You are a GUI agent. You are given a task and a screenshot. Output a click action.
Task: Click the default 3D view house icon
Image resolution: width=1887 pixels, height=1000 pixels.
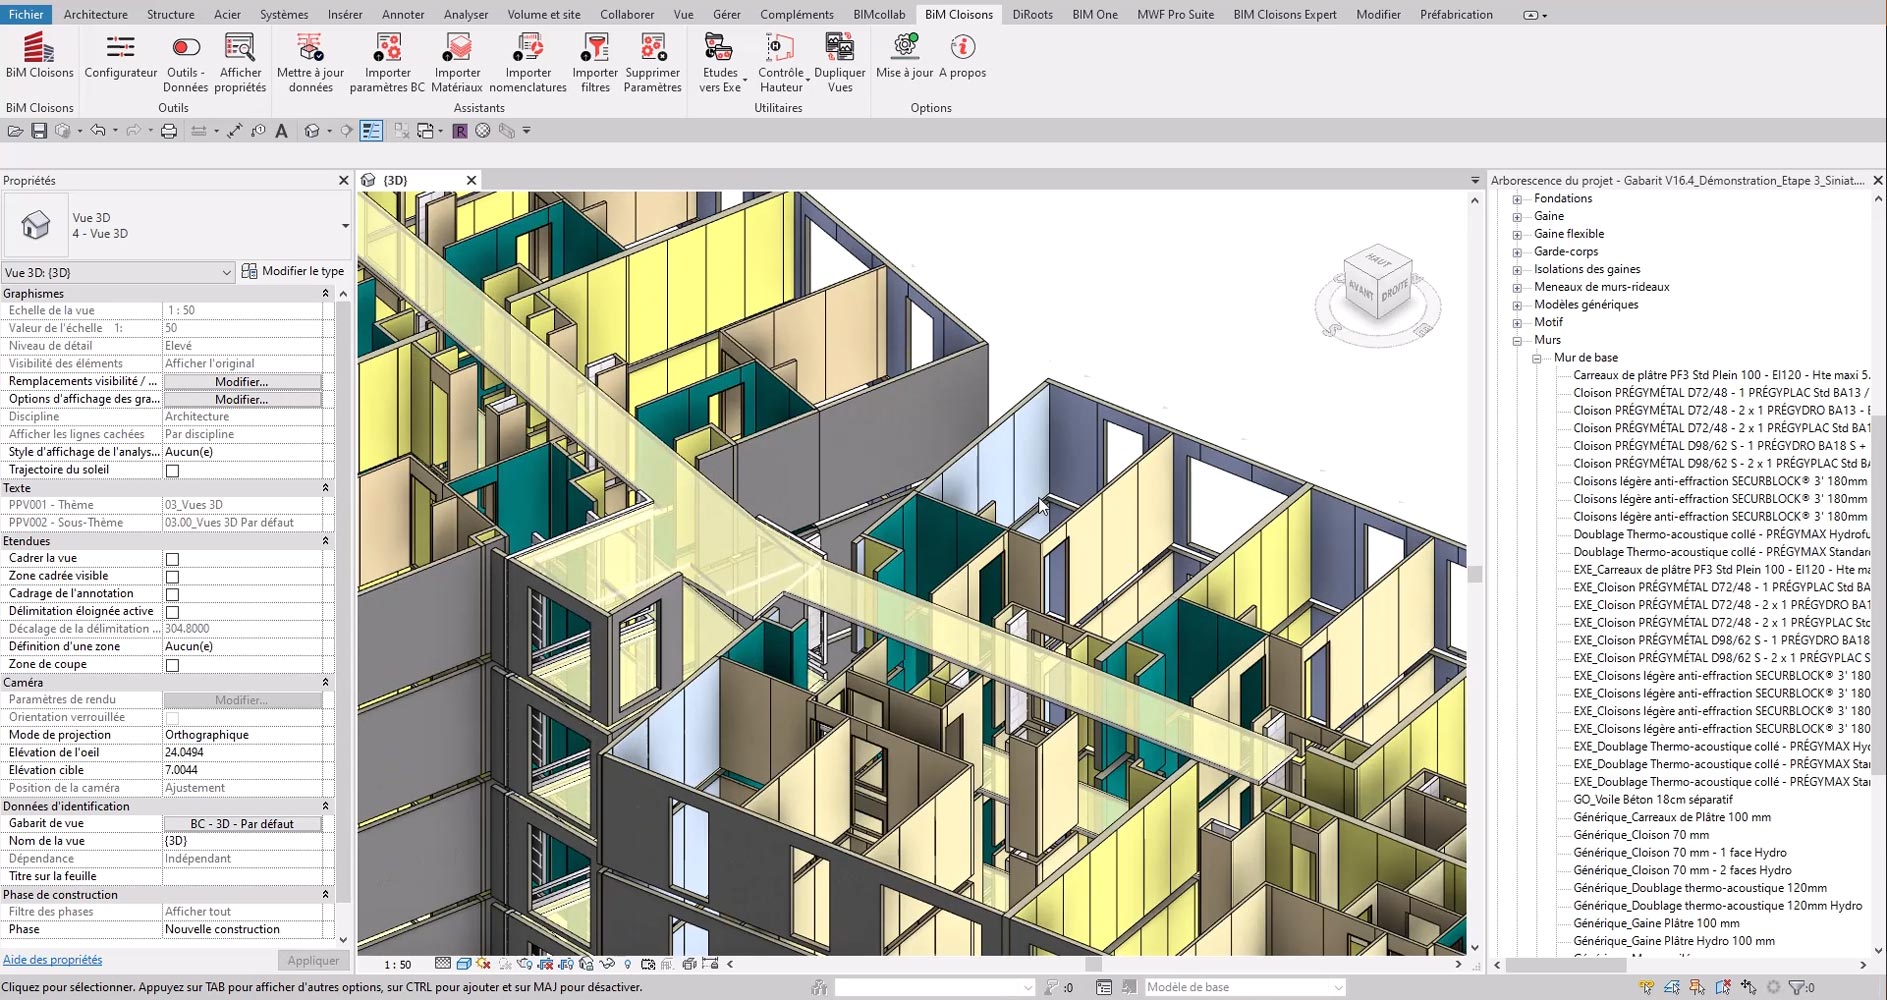tap(312, 131)
